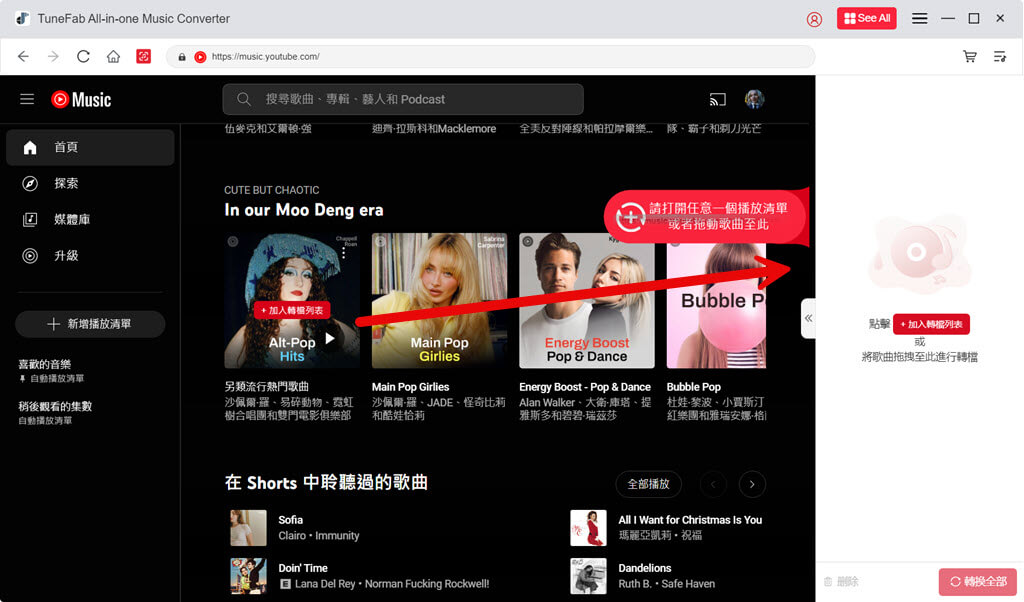Click the Dandelions song cover

588,576
